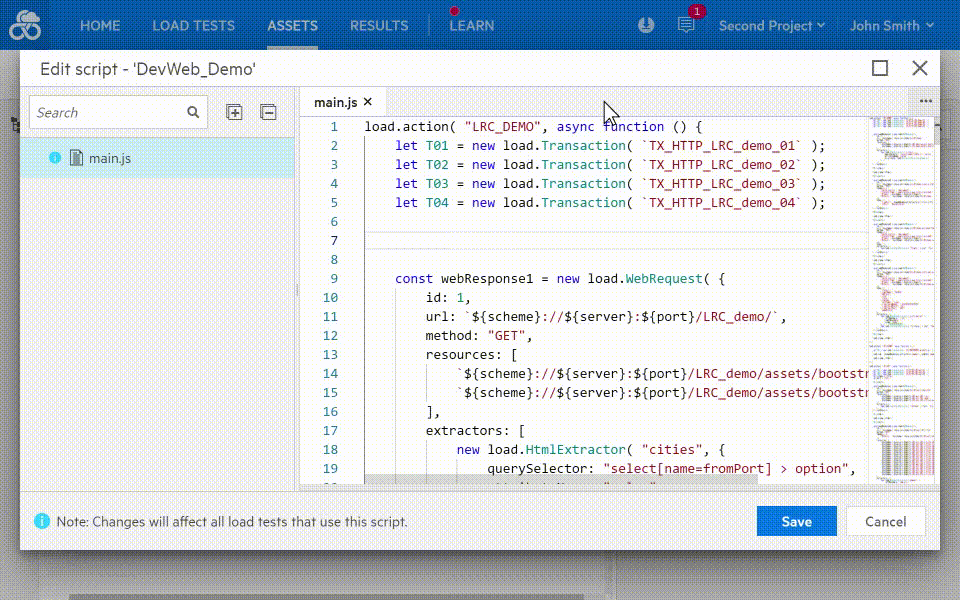Open the editor options ellipsis menu

[925, 100]
